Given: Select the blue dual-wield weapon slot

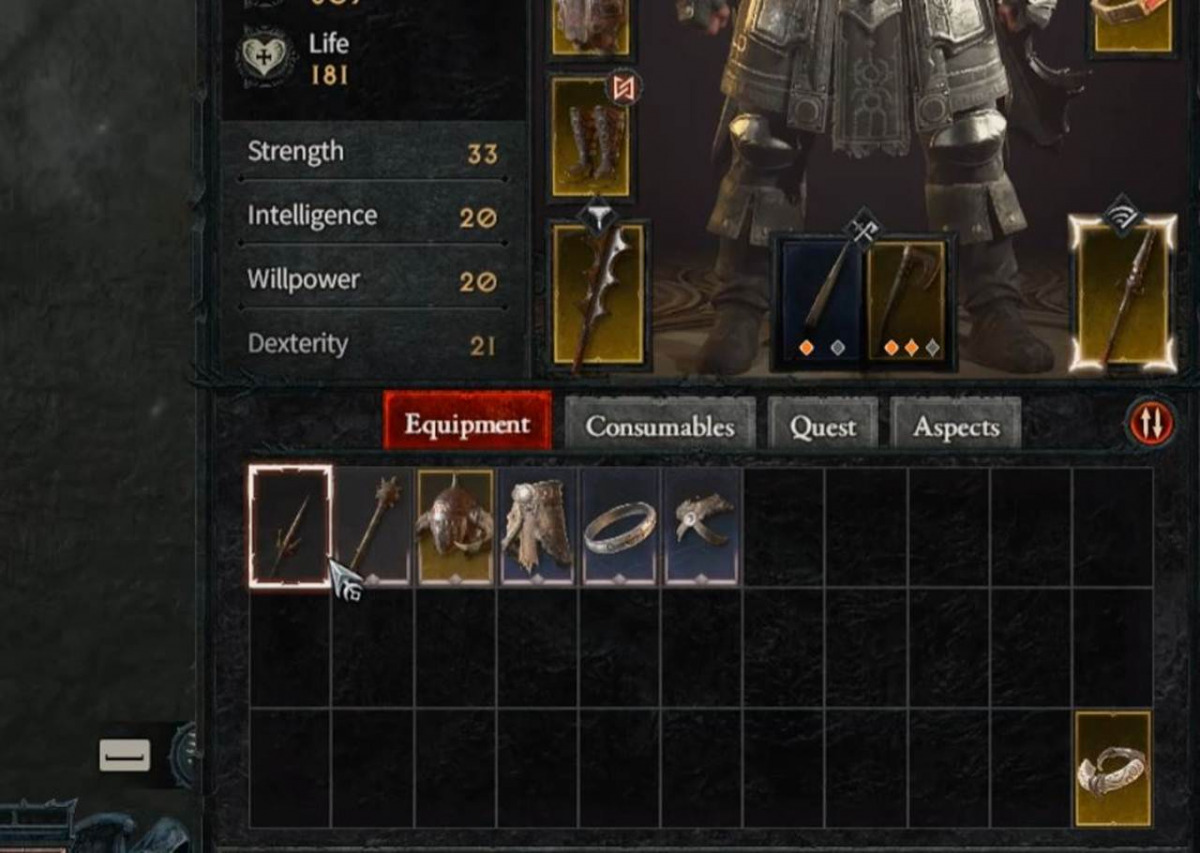Looking at the screenshot, I should coord(823,300).
